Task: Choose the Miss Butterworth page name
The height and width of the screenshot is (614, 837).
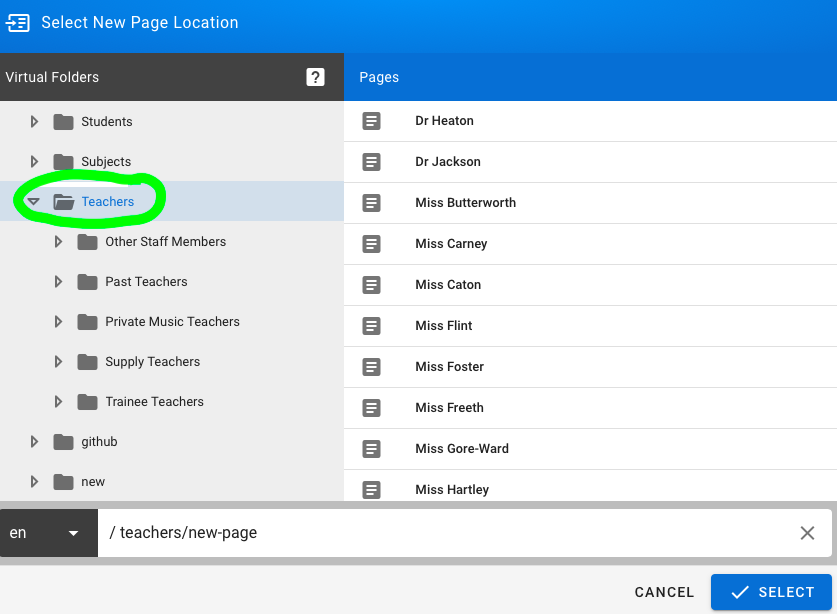Action: click(465, 203)
